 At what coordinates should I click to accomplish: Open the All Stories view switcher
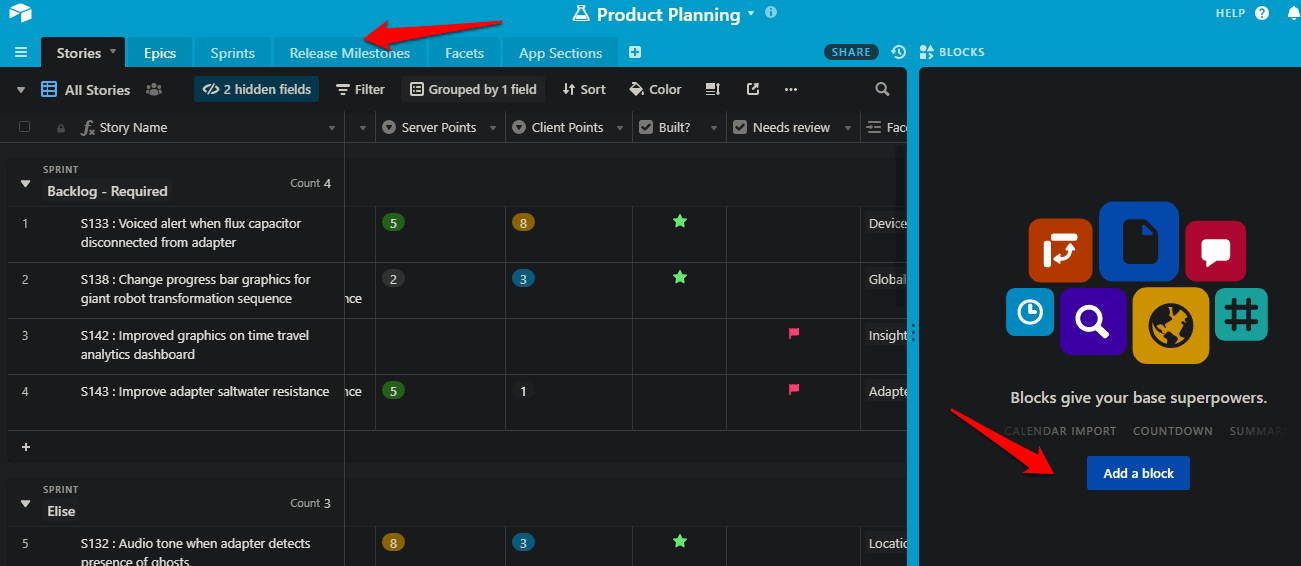click(x=86, y=89)
